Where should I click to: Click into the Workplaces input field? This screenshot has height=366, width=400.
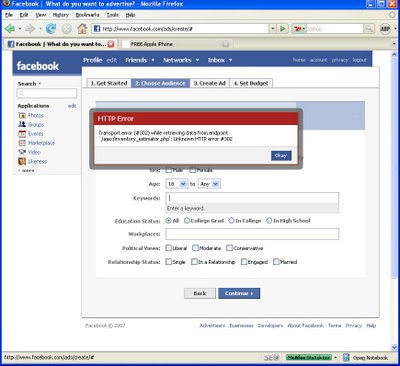tap(252, 234)
